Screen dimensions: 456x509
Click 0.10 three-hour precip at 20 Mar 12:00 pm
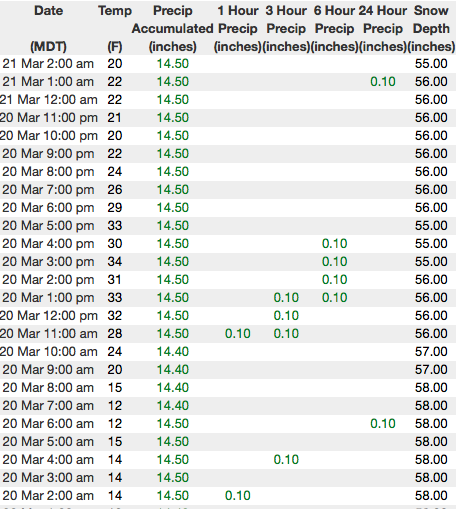click(286, 316)
